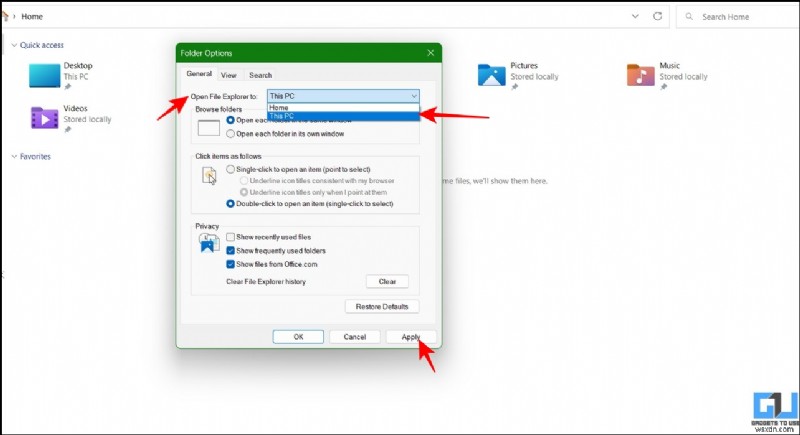Image resolution: width=800 pixels, height=435 pixels.
Task: Enable Show recently used files checkbox
Action: click(231, 237)
